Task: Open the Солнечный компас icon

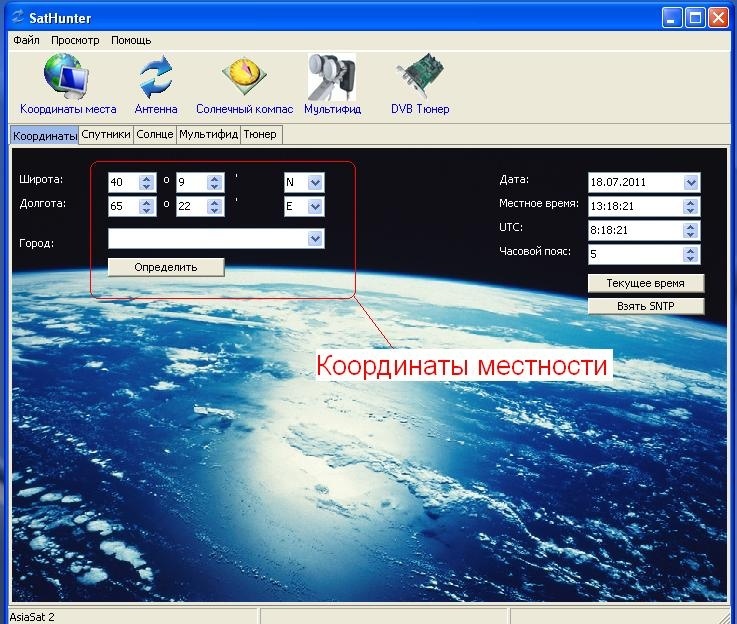Action: (x=243, y=77)
